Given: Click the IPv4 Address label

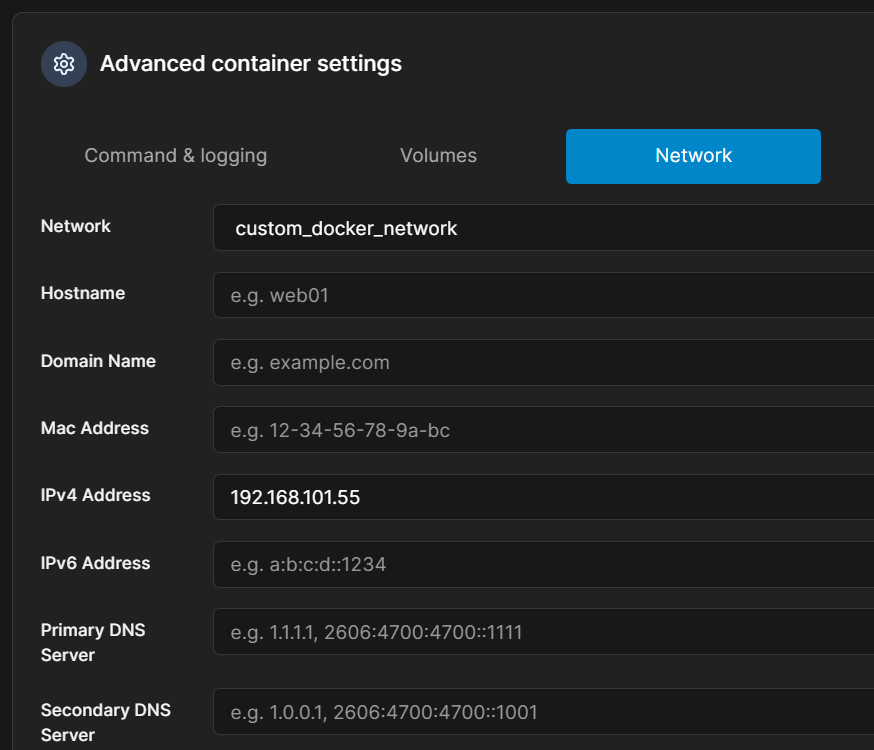Looking at the screenshot, I should [x=95, y=495].
